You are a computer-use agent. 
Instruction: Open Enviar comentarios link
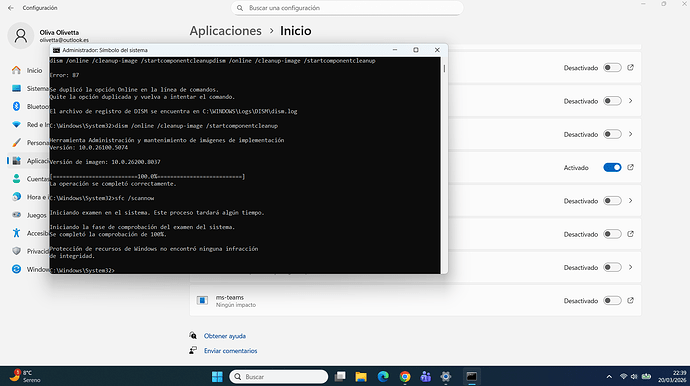230,351
